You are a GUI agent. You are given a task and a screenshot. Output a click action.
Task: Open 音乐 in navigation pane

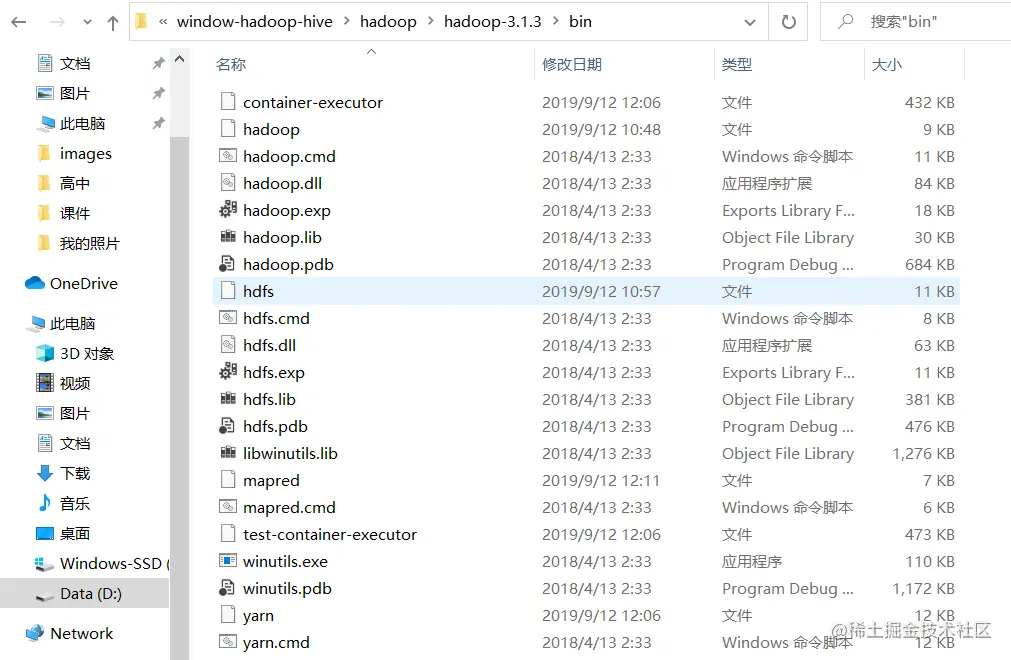(75, 503)
